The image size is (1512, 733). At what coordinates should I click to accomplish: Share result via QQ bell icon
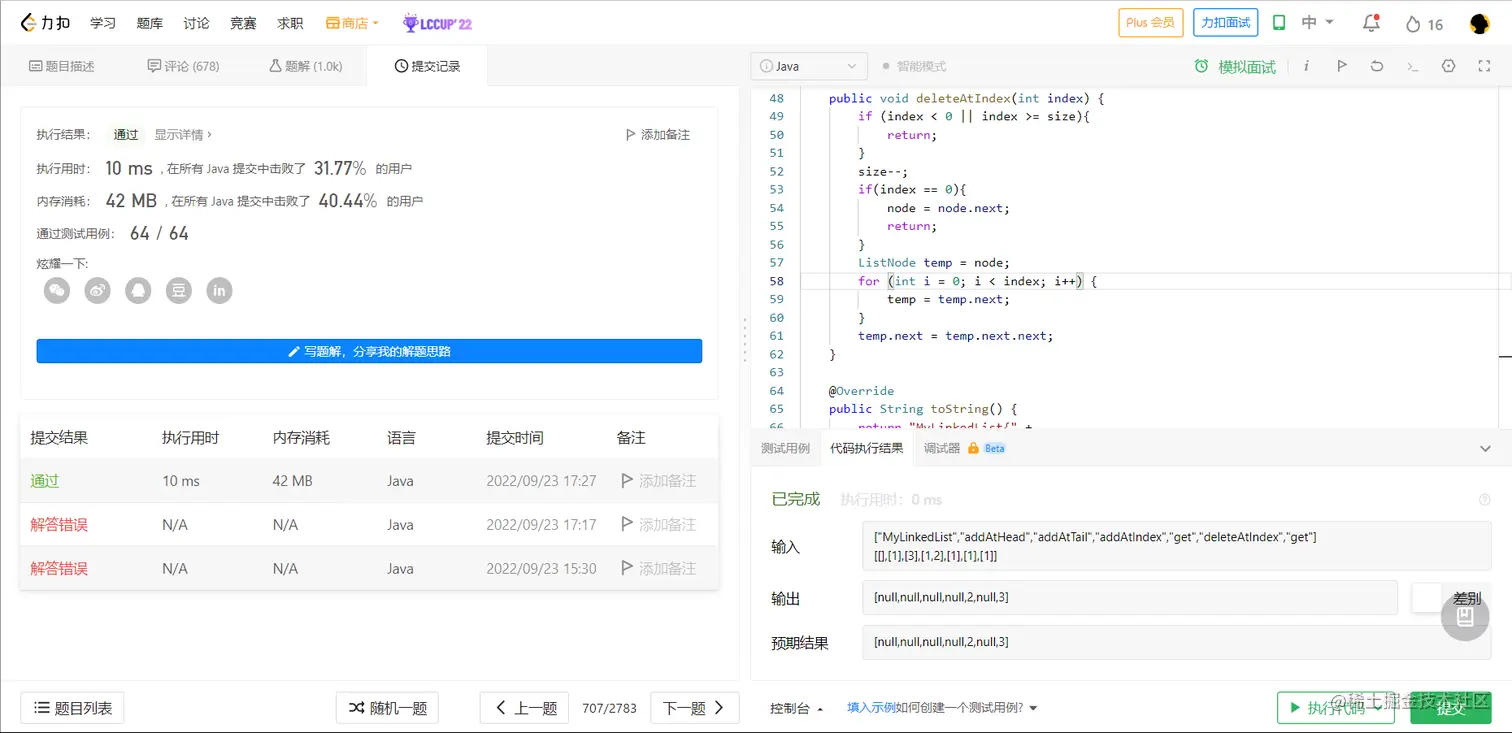pos(138,290)
